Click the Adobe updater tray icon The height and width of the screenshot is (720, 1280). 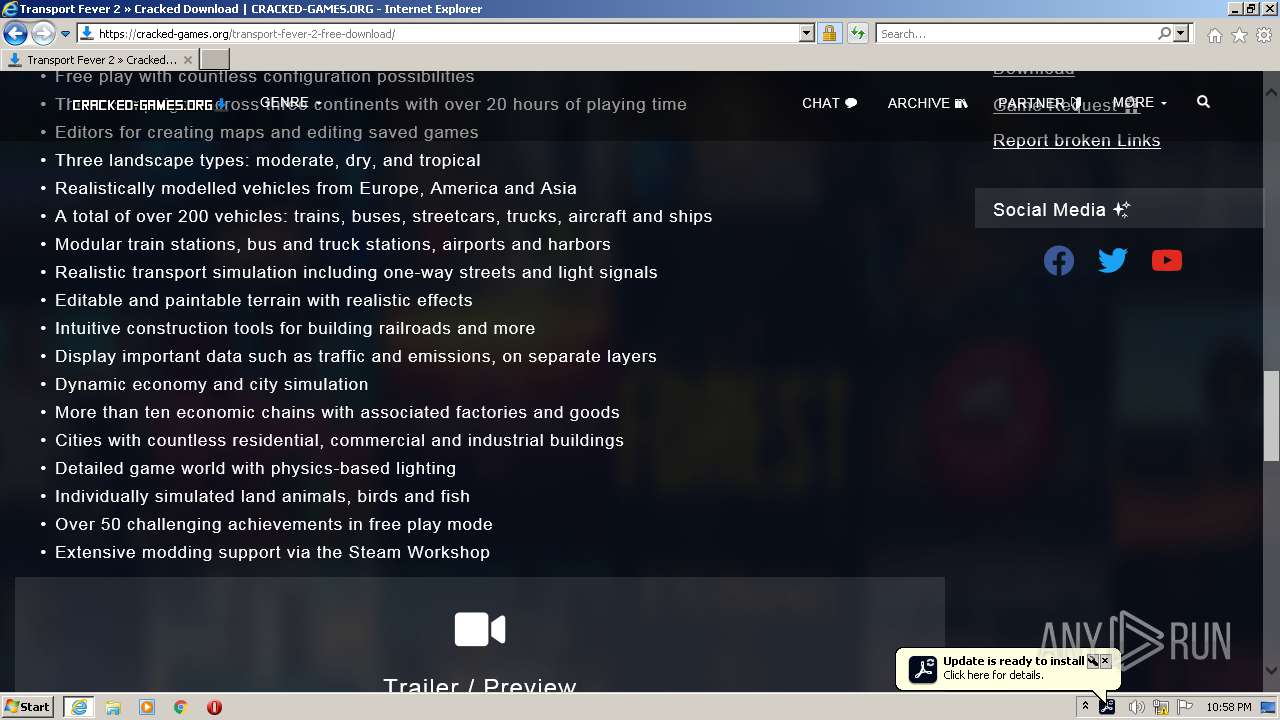point(1107,707)
